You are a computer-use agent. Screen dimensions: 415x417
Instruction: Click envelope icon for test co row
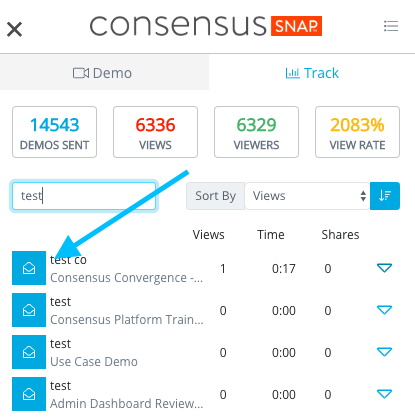point(29,268)
